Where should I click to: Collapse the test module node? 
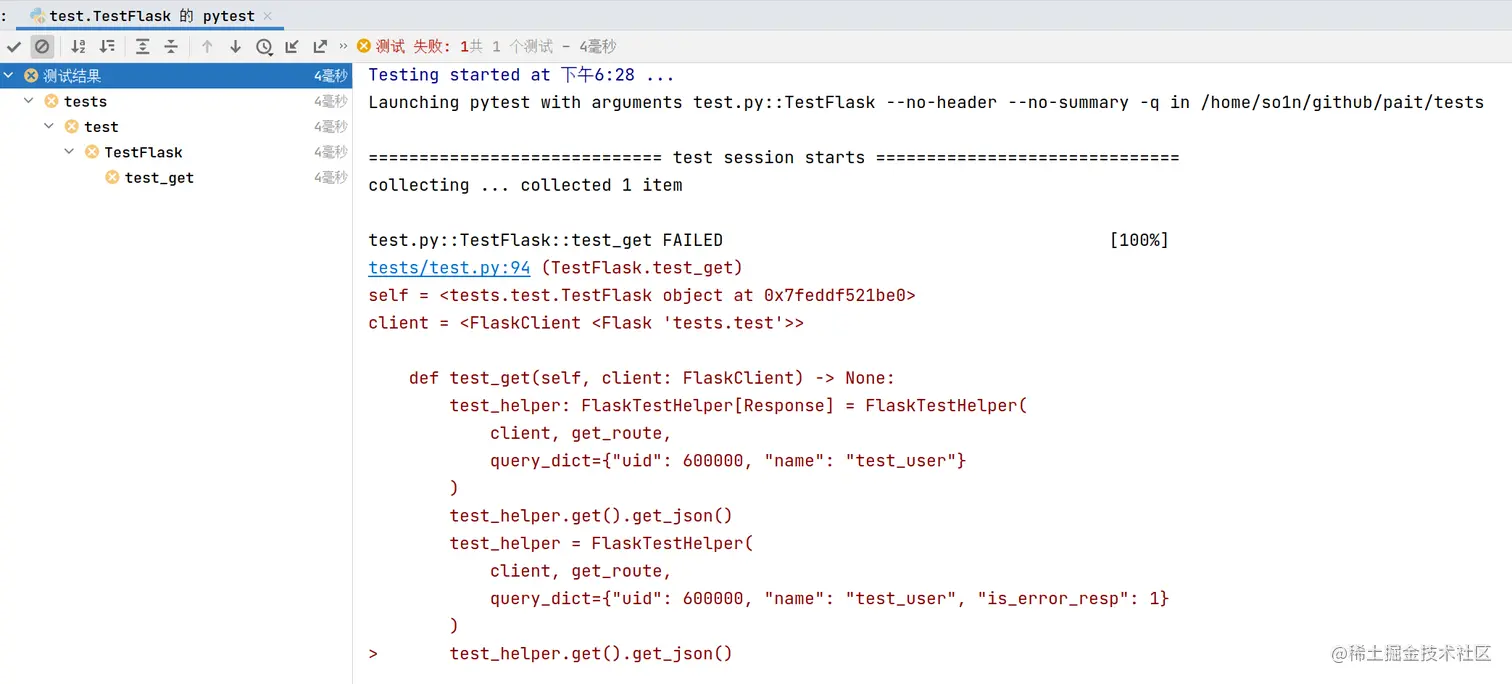point(49,126)
